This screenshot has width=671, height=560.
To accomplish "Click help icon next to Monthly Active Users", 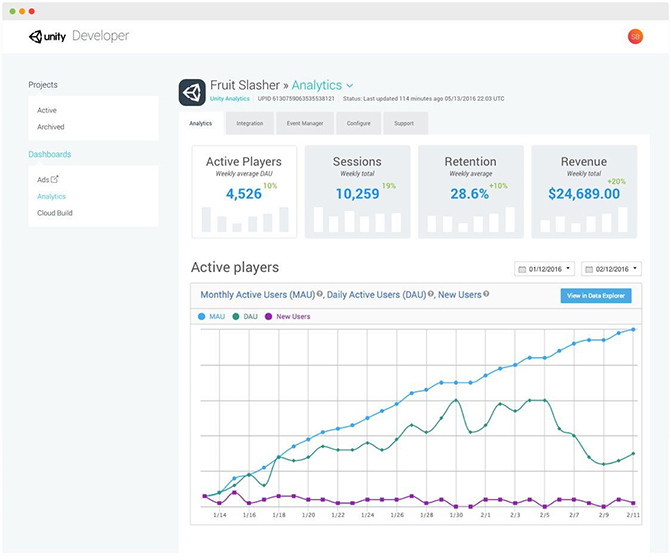I will click(x=320, y=294).
